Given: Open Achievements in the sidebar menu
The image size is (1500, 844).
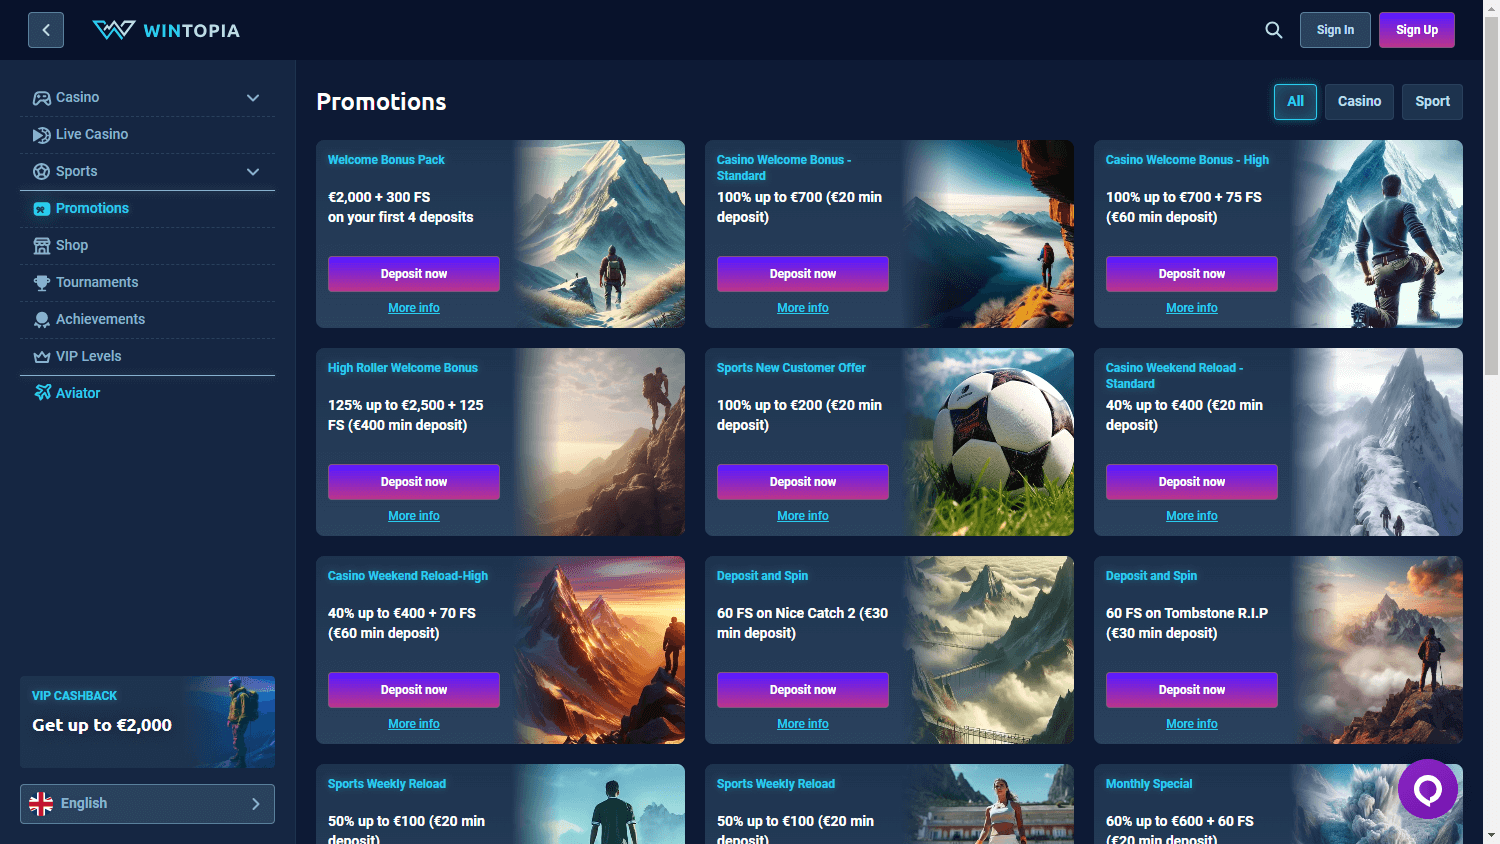Looking at the screenshot, I should (x=147, y=320).
